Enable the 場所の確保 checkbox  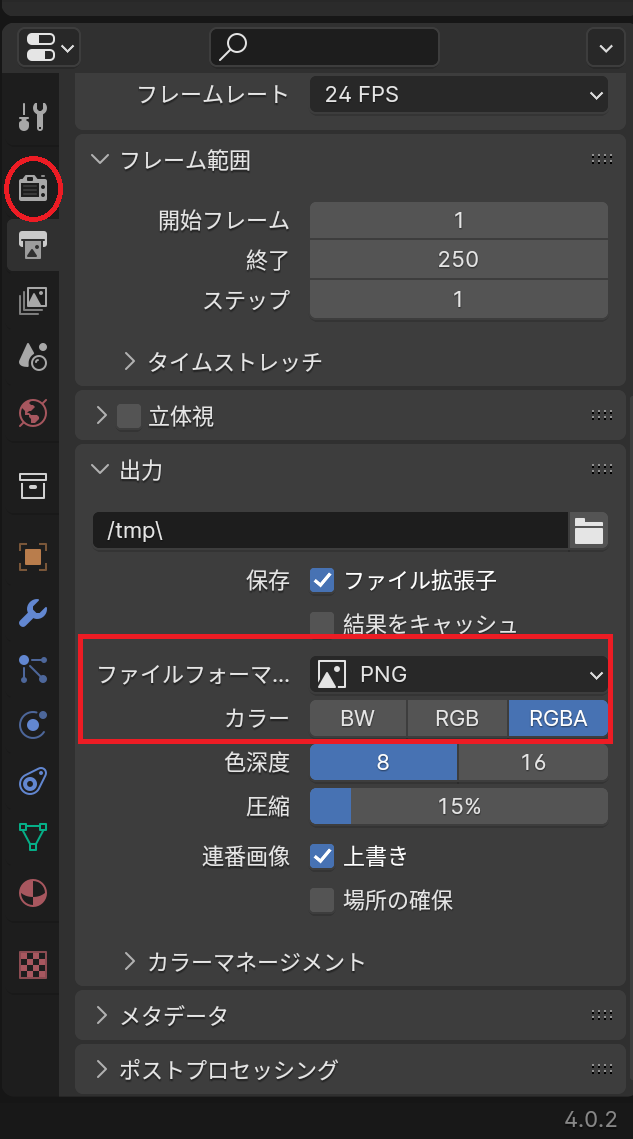(x=322, y=901)
